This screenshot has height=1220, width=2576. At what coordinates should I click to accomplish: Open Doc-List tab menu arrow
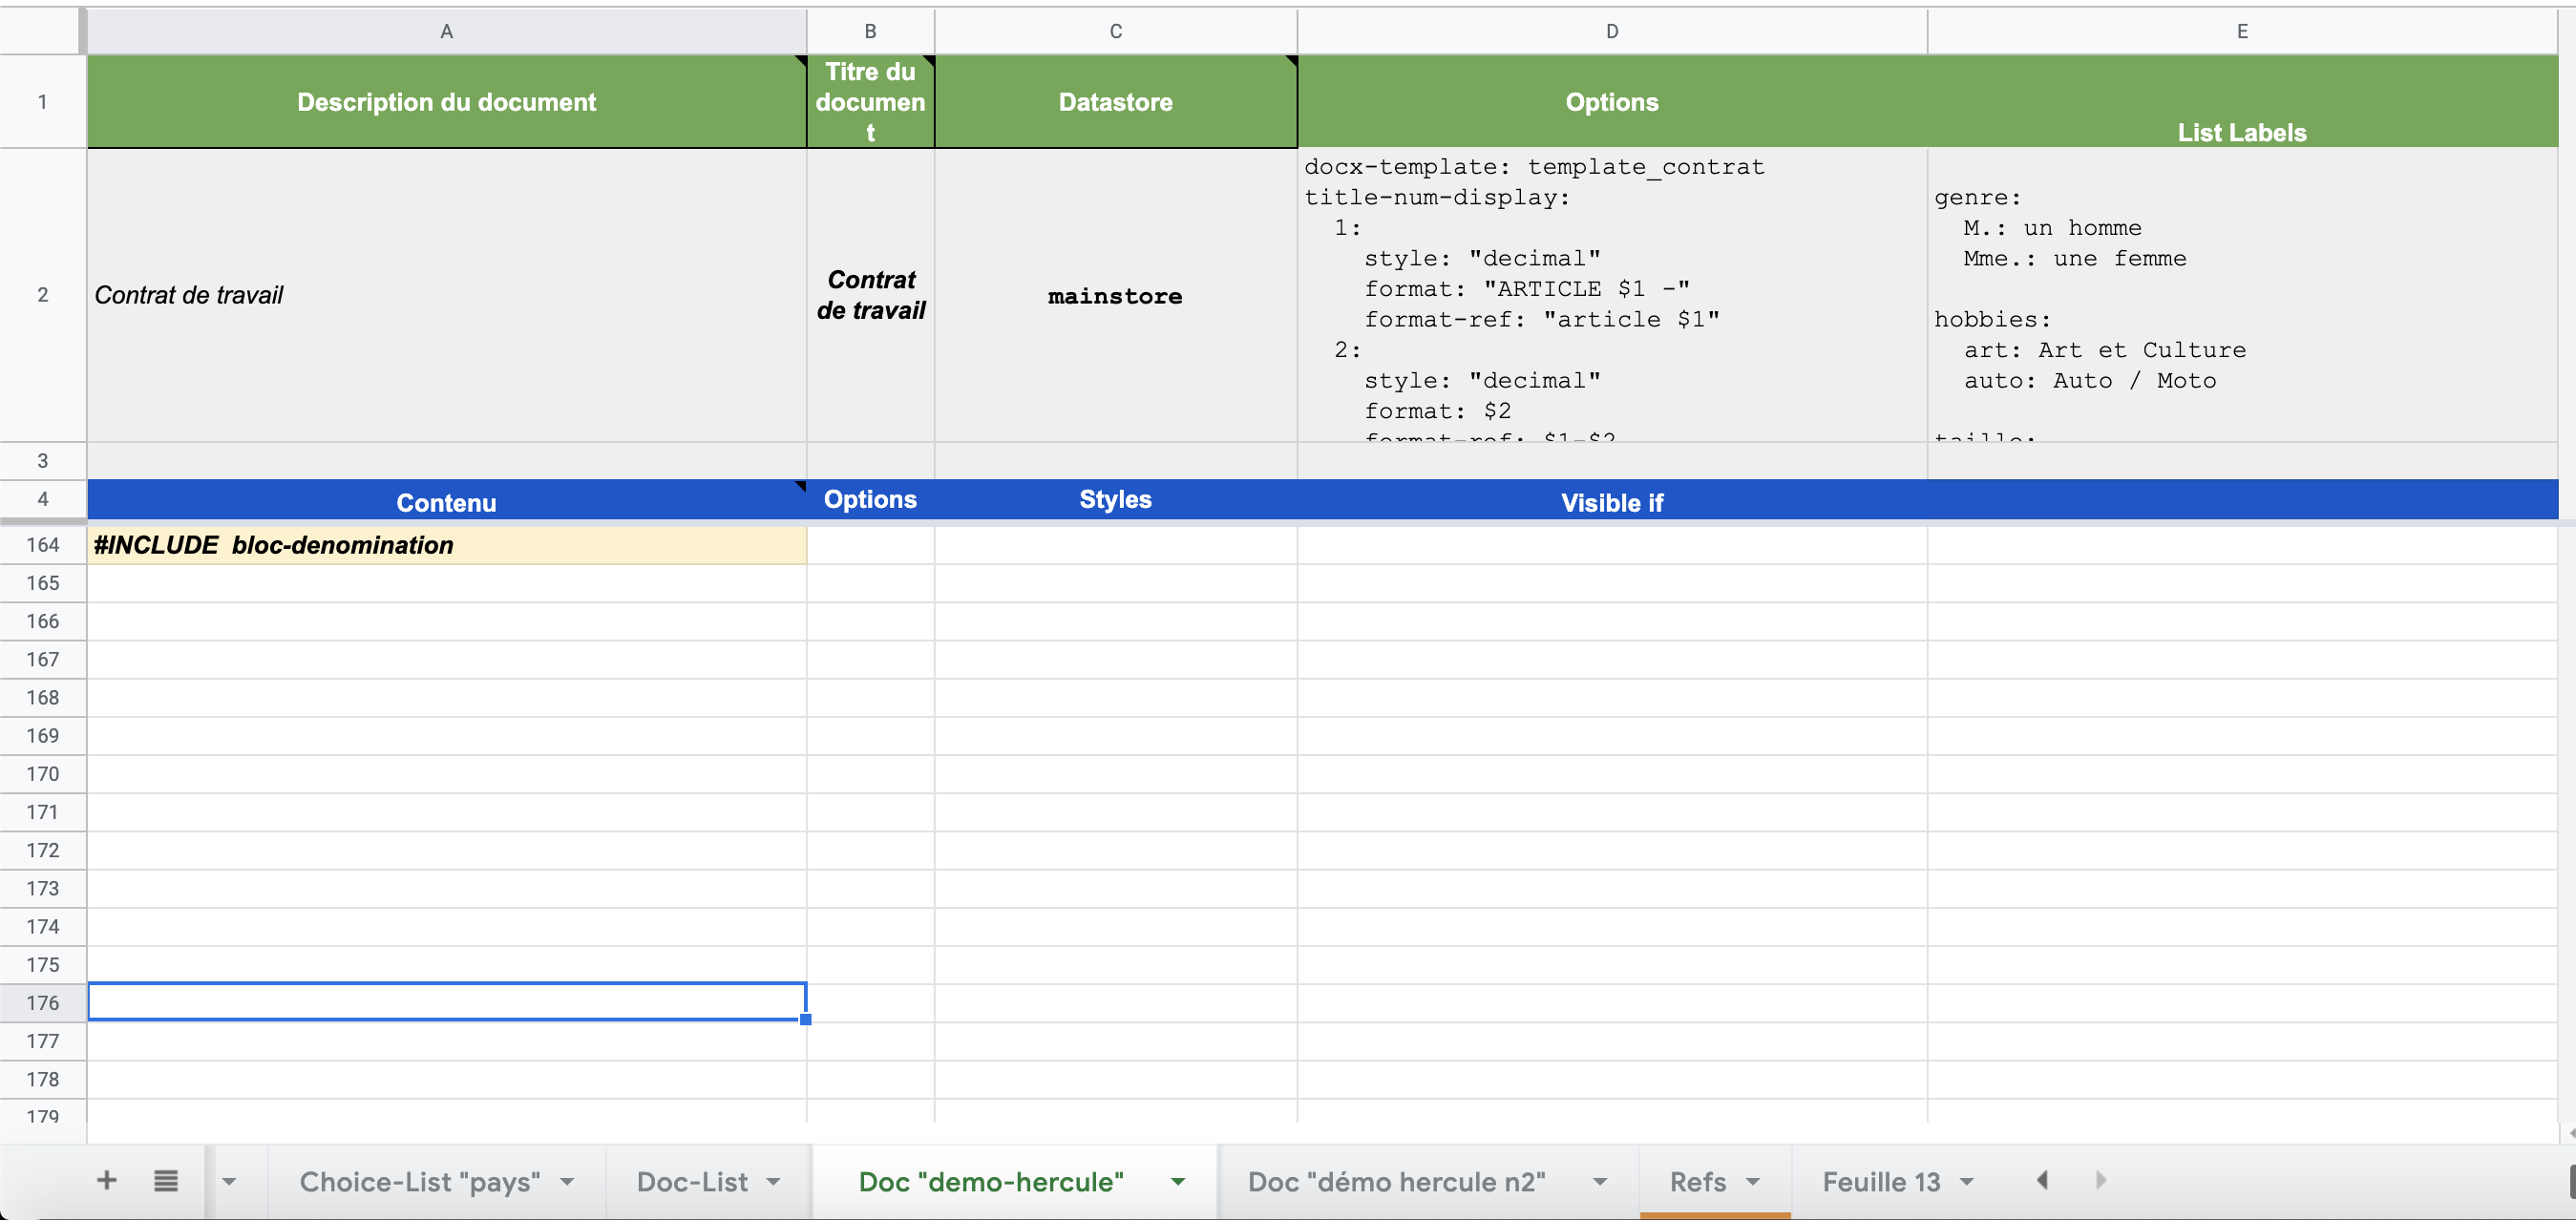pos(773,1182)
